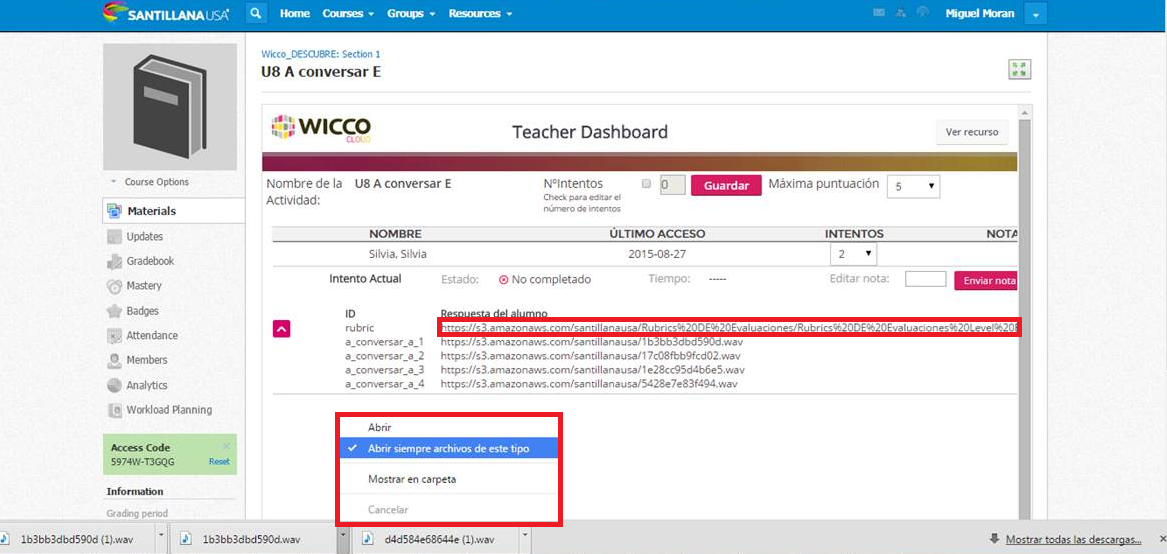Click the Workload Planning icon
The image size is (1167, 554).
114,410
